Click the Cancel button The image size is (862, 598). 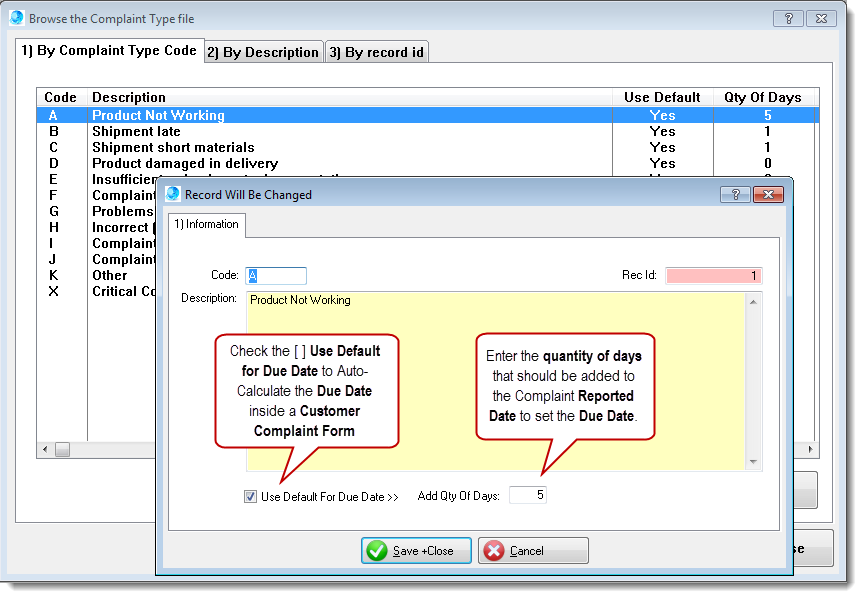(533, 551)
